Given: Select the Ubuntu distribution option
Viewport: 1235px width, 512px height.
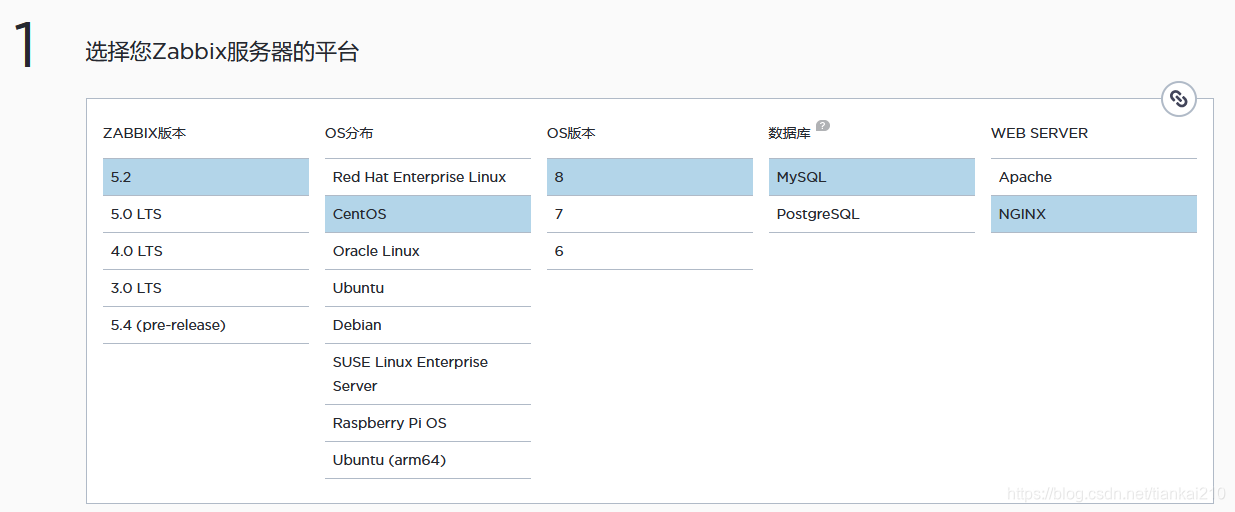Looking at the screenshot, I should (428, 288).
